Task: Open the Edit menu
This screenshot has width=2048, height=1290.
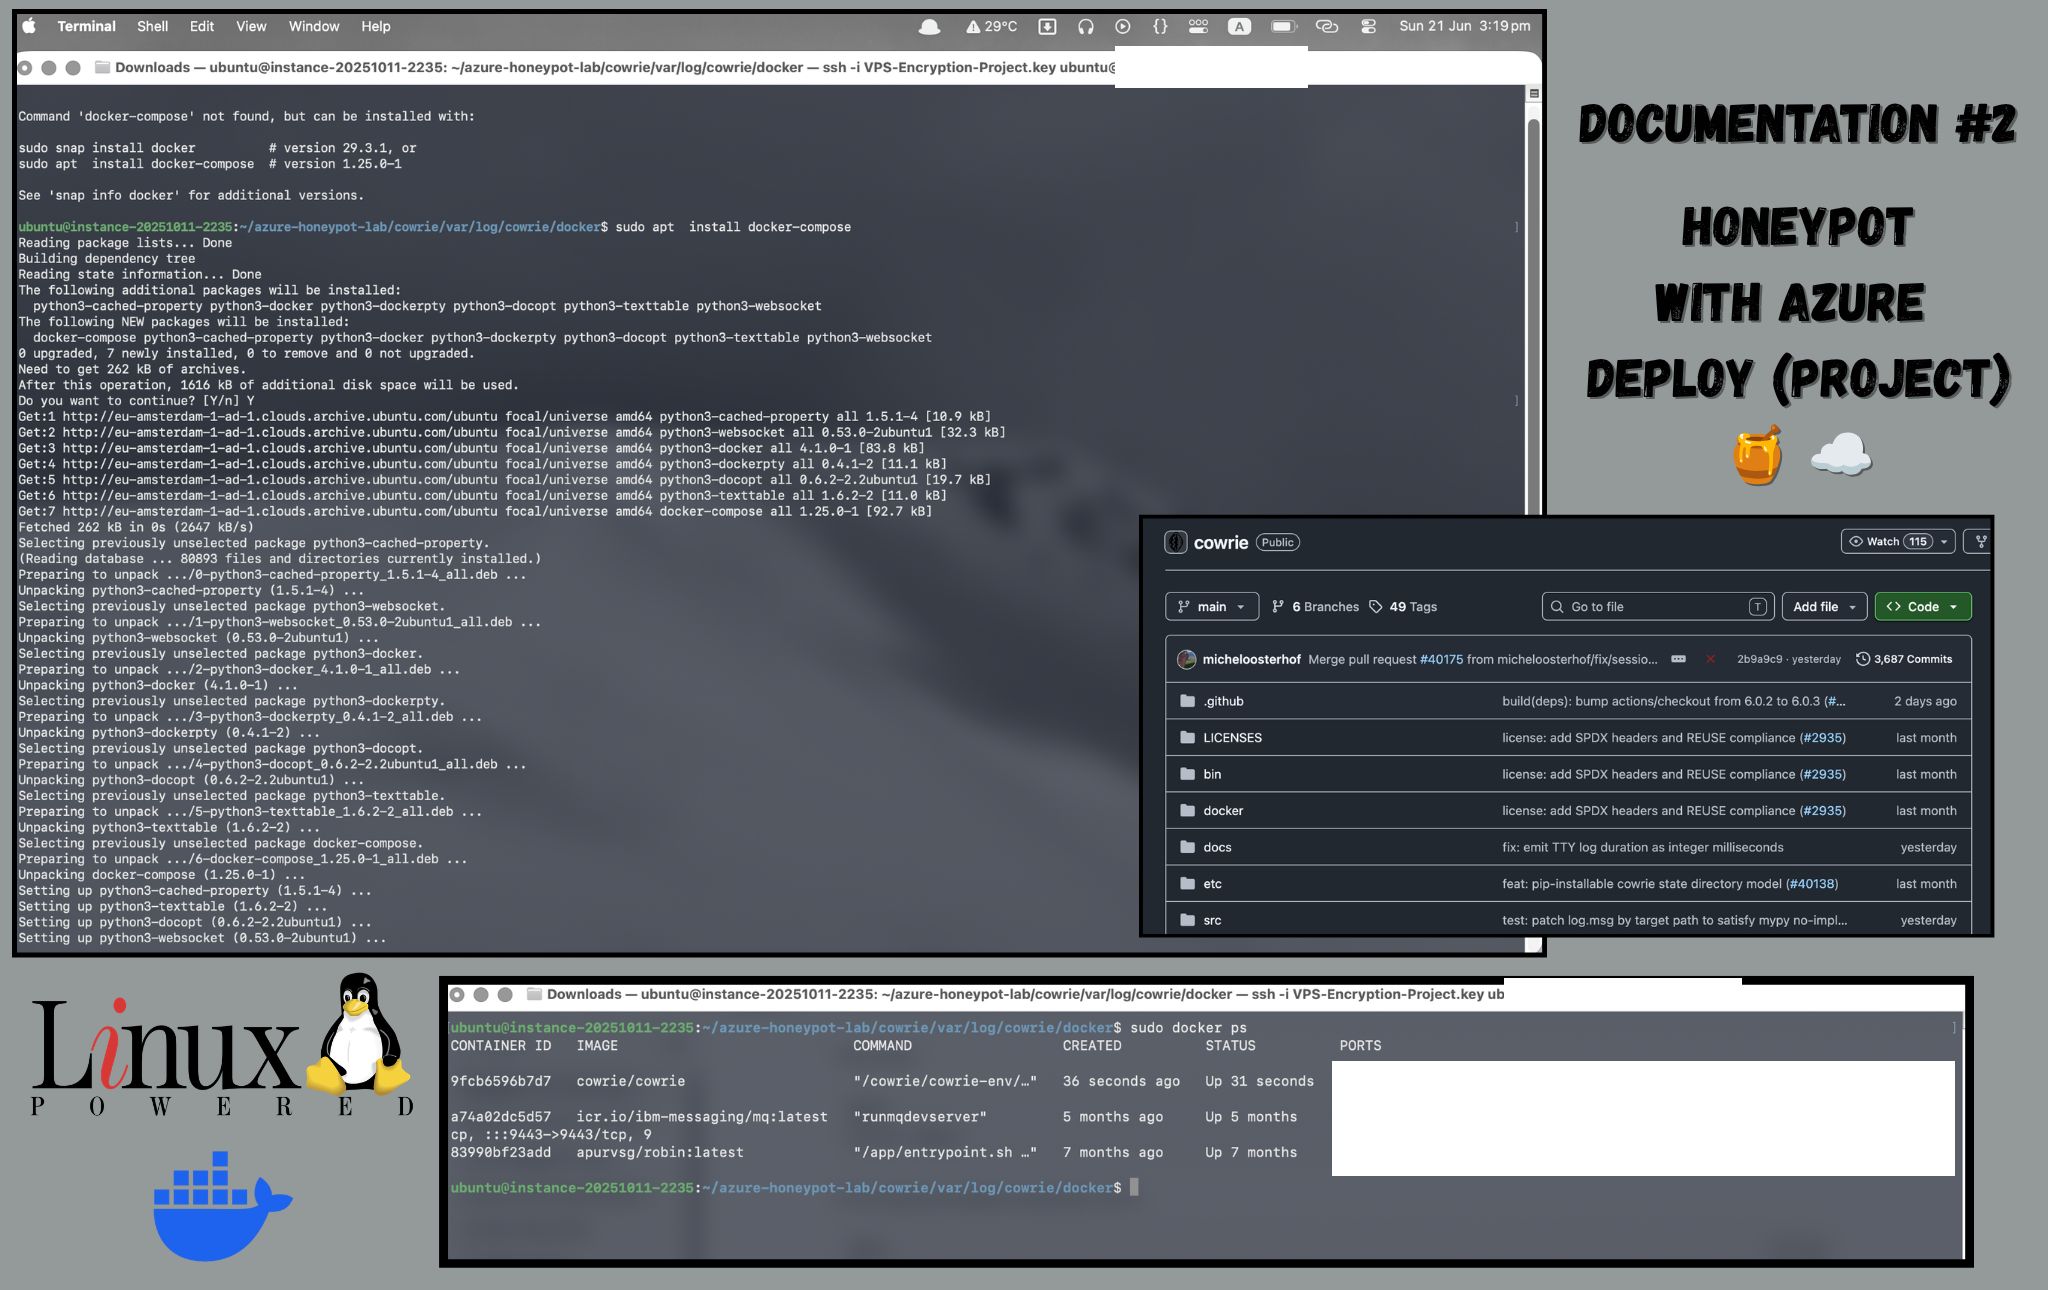Action: pyautogui.click(x=202, y=26)
